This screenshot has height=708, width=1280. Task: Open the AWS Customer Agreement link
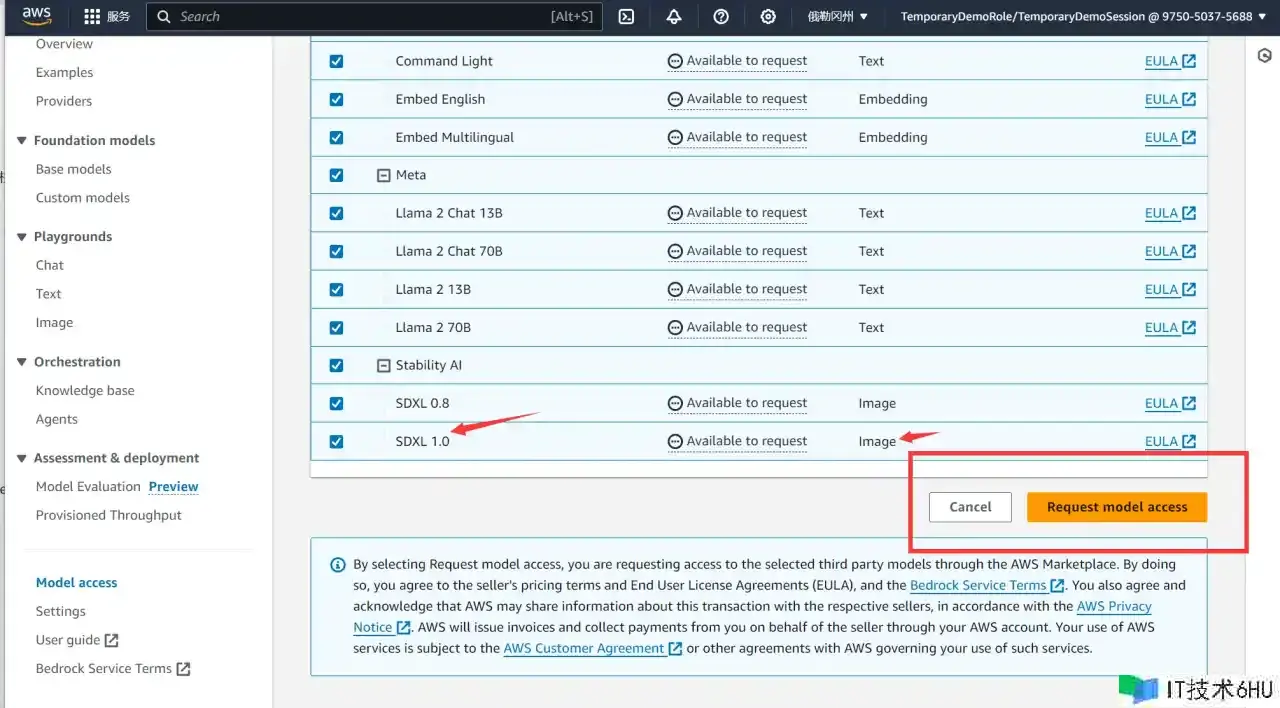[584, 648]
